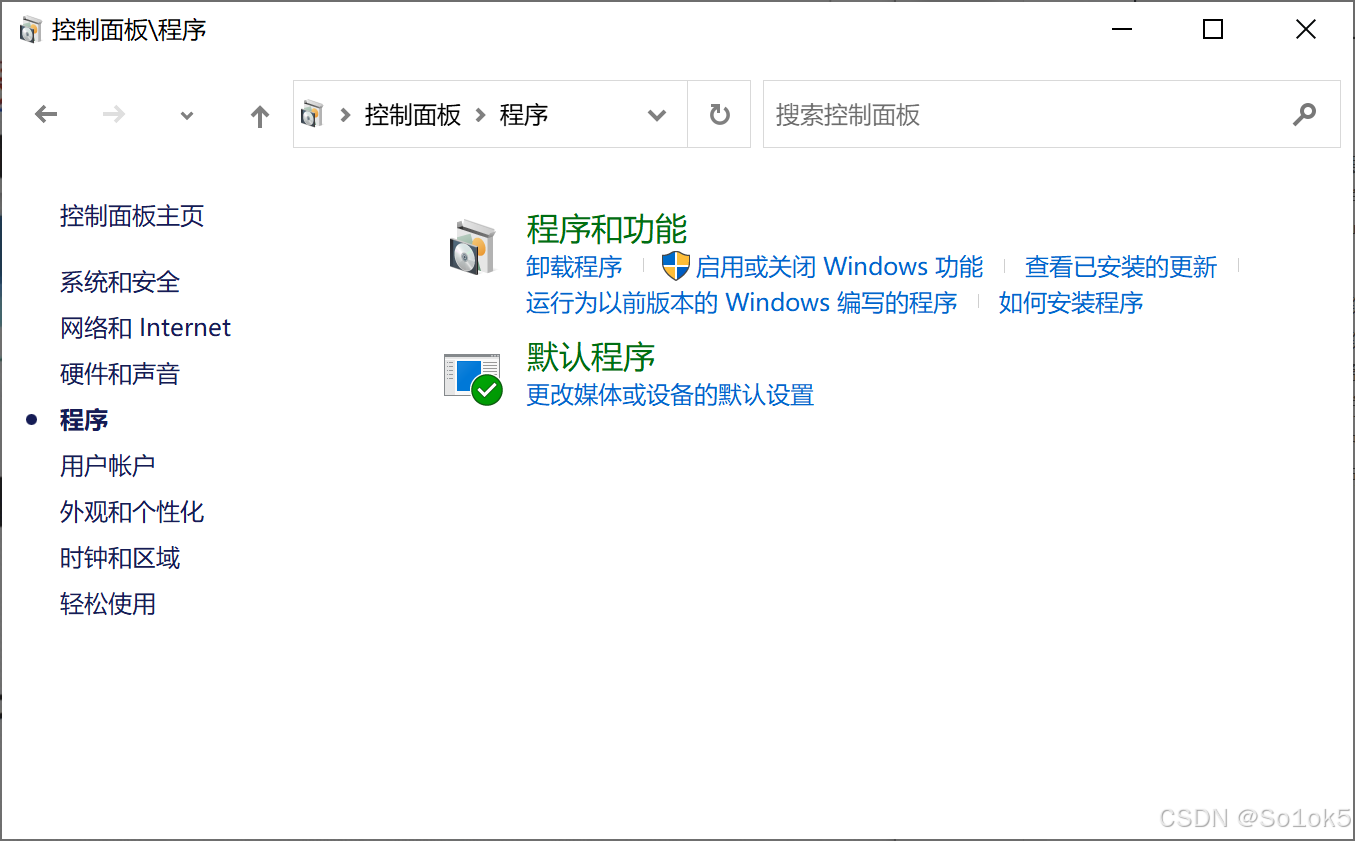This screenshot has width=1355, height=841.
Task: Select the current 程序 sidebar entry
Action: tap(84, 420)
